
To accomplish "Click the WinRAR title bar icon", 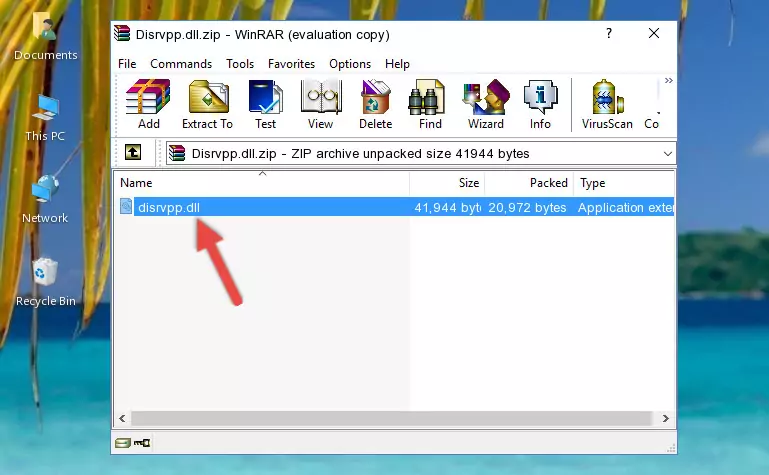I will click(x=122, y=34).
